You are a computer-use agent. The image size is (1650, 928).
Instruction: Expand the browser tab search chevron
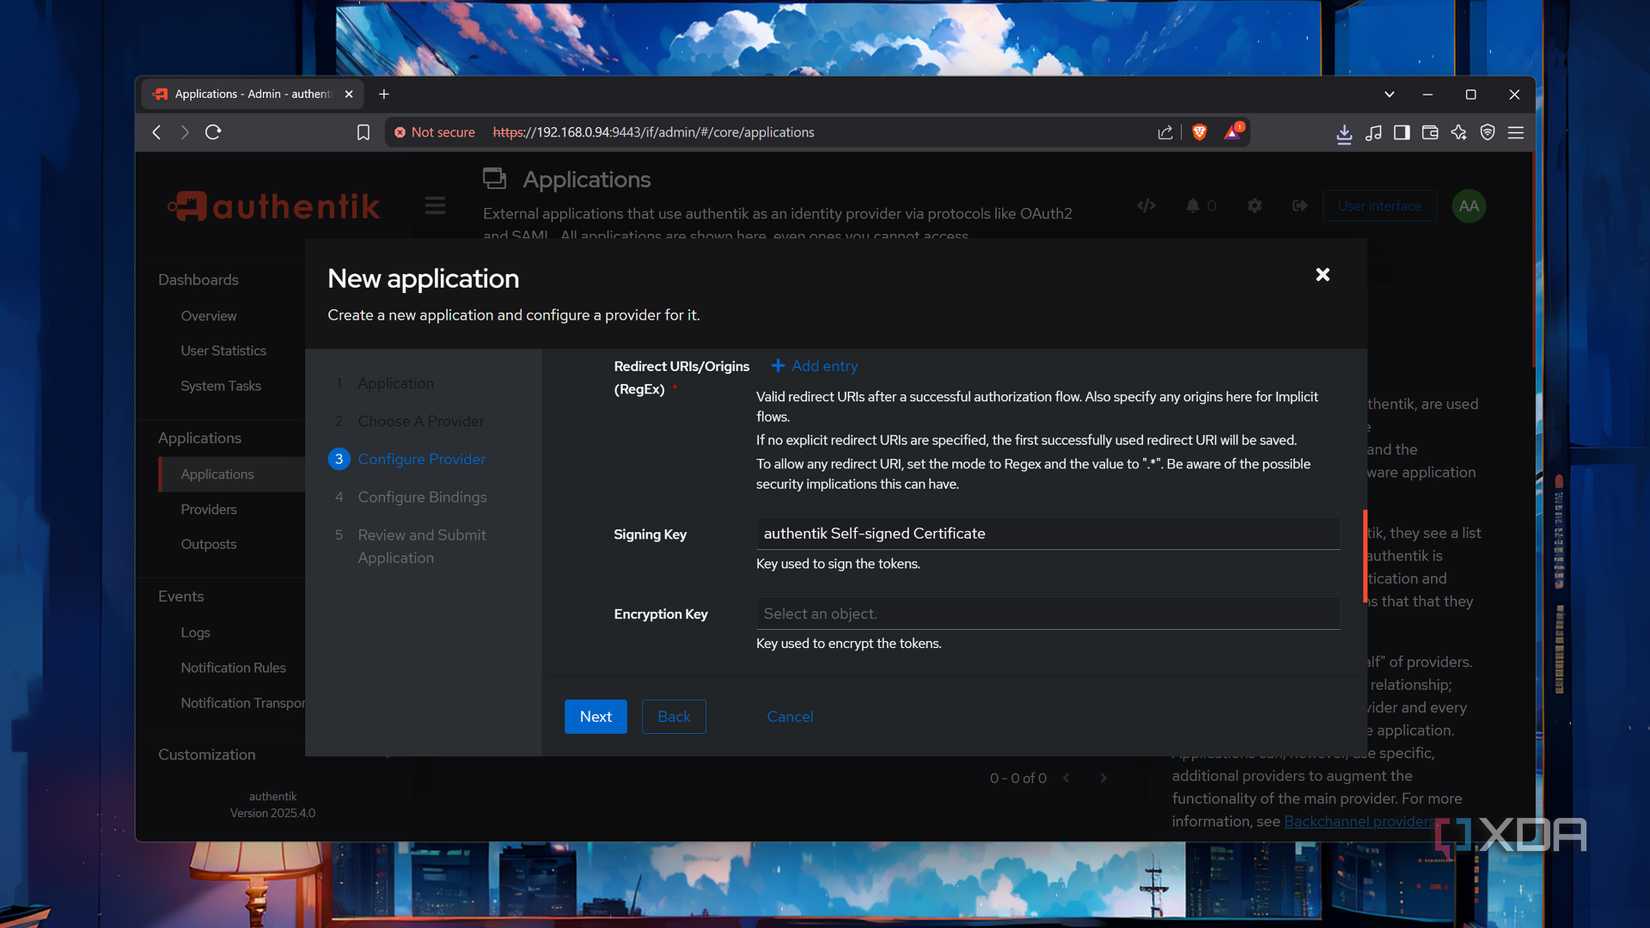tap(1389, 94)
